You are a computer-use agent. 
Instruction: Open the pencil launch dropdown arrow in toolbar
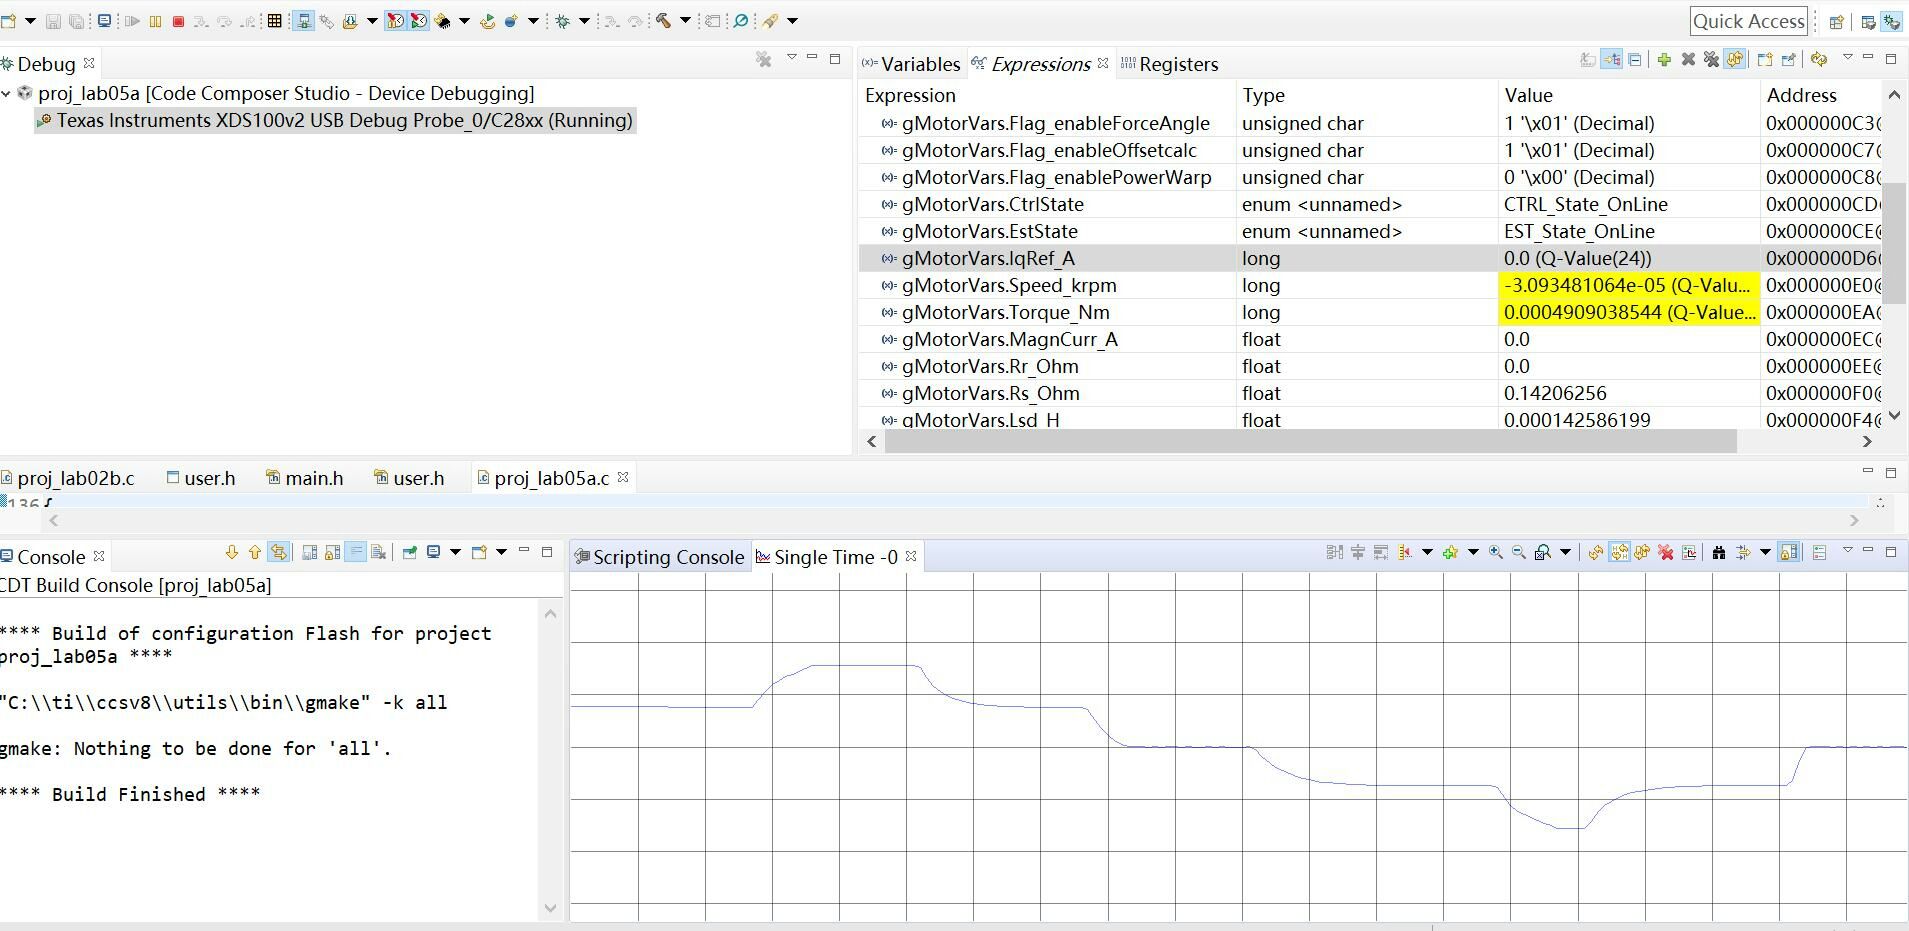coord(792,21)
